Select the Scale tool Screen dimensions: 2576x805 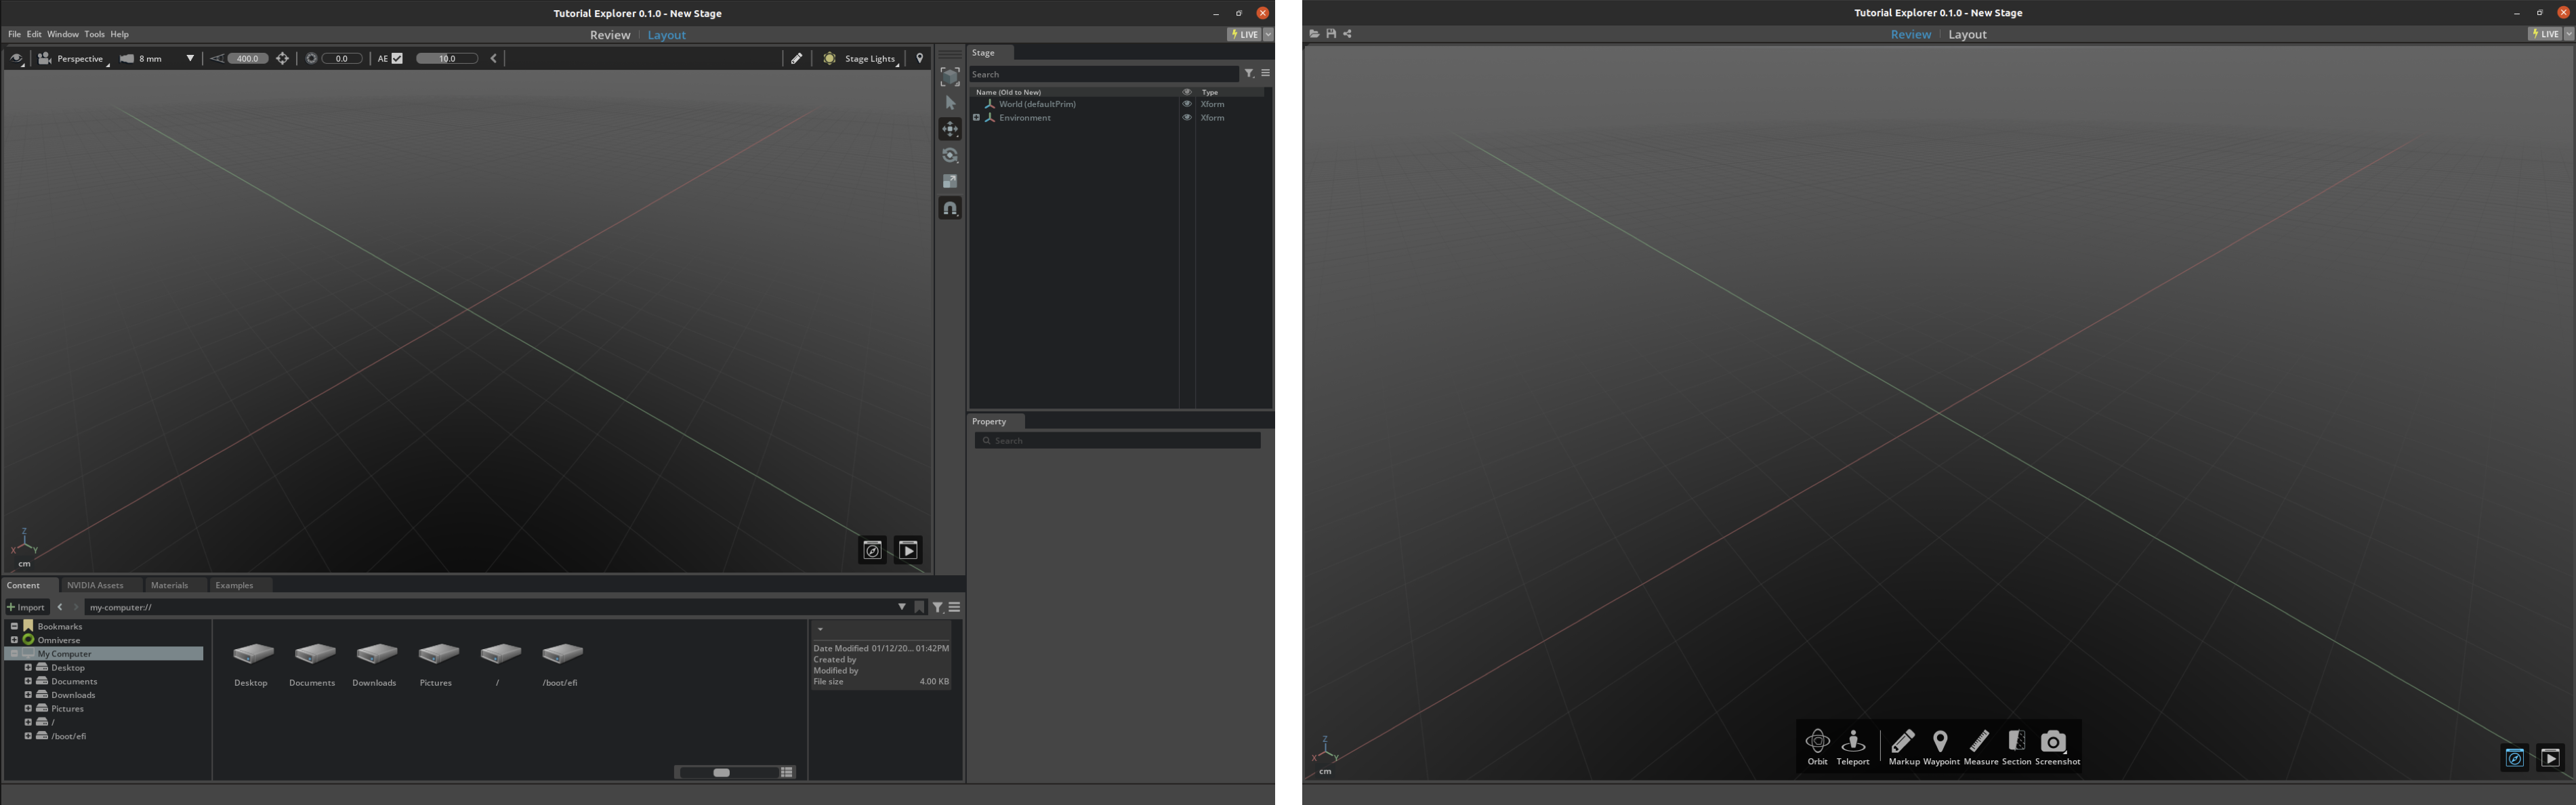tap(950, 181)
